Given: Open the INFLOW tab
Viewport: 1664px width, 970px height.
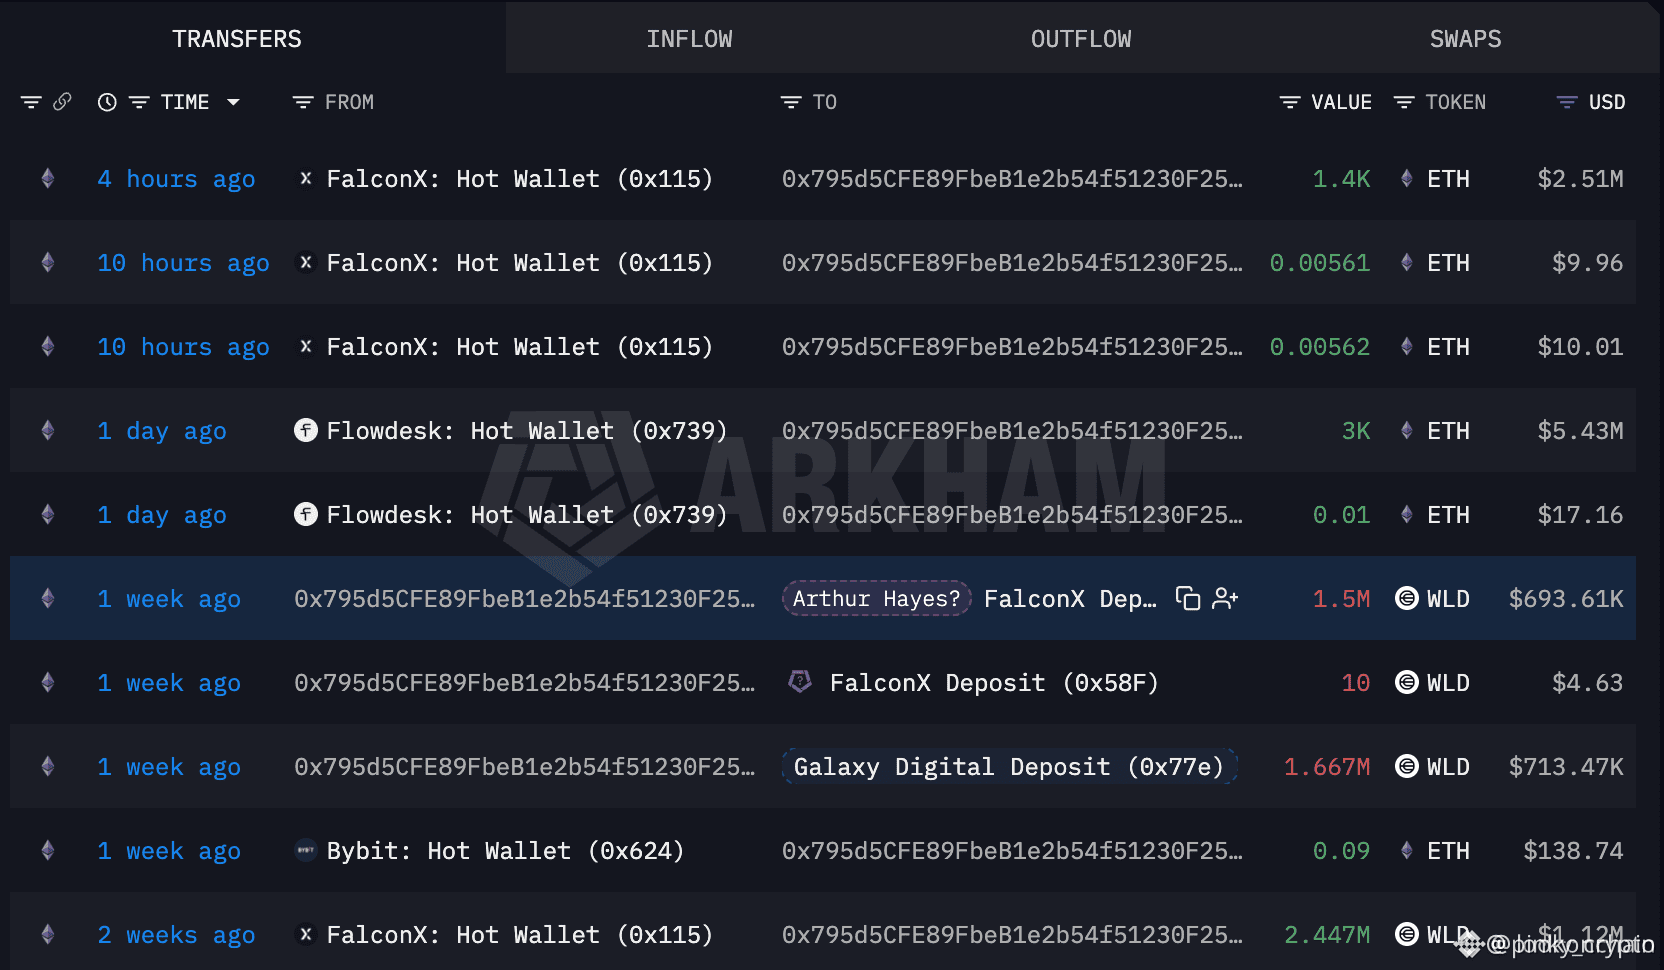Looking at the screenshot, I should (689, 39).
